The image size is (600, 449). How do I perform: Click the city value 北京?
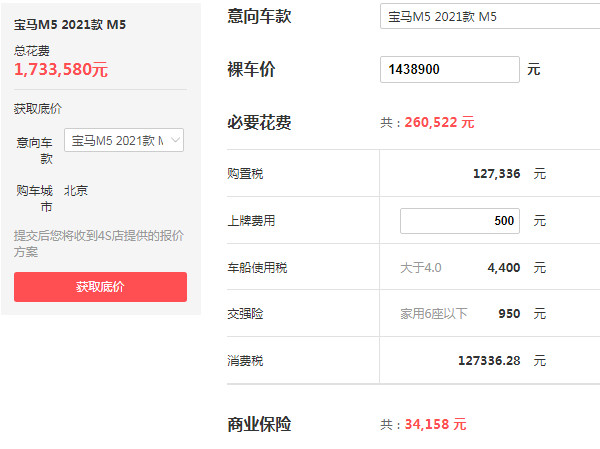[76, 191]
